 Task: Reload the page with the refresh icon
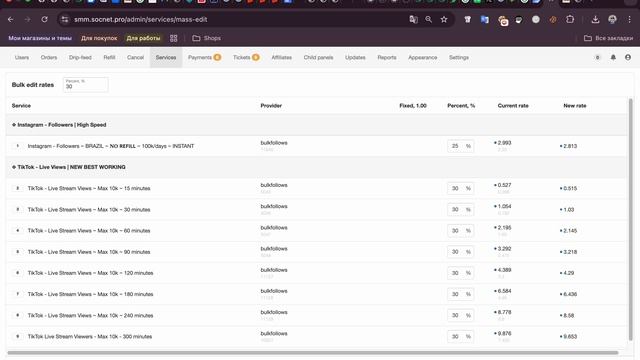(x=44, y=19)
